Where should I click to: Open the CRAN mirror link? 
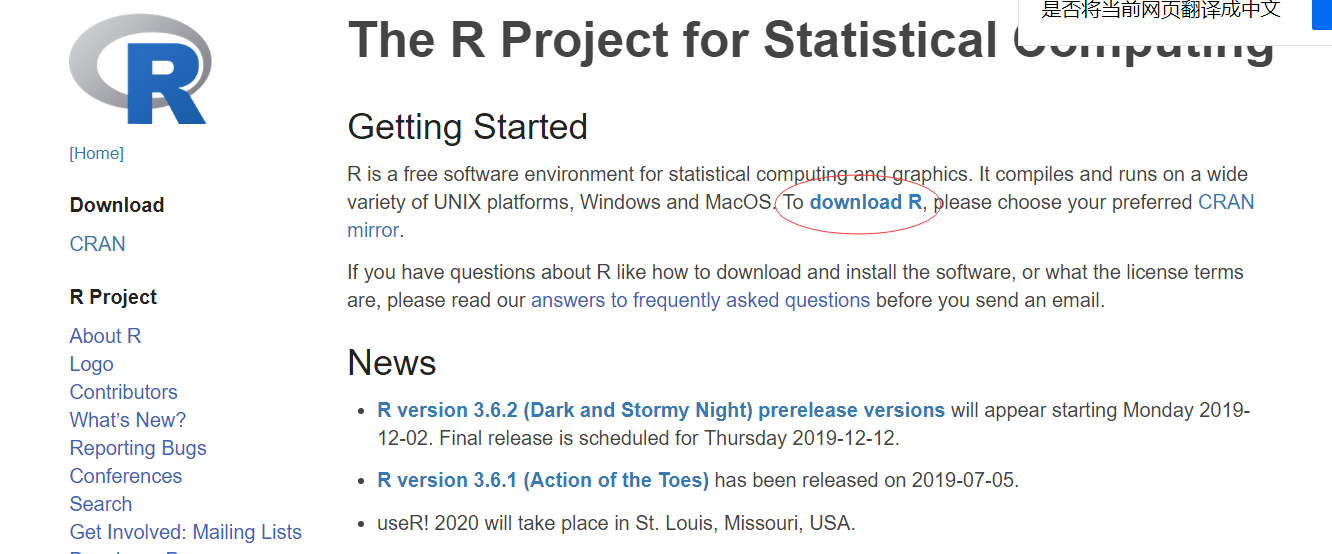click(x=1226, y=202)
